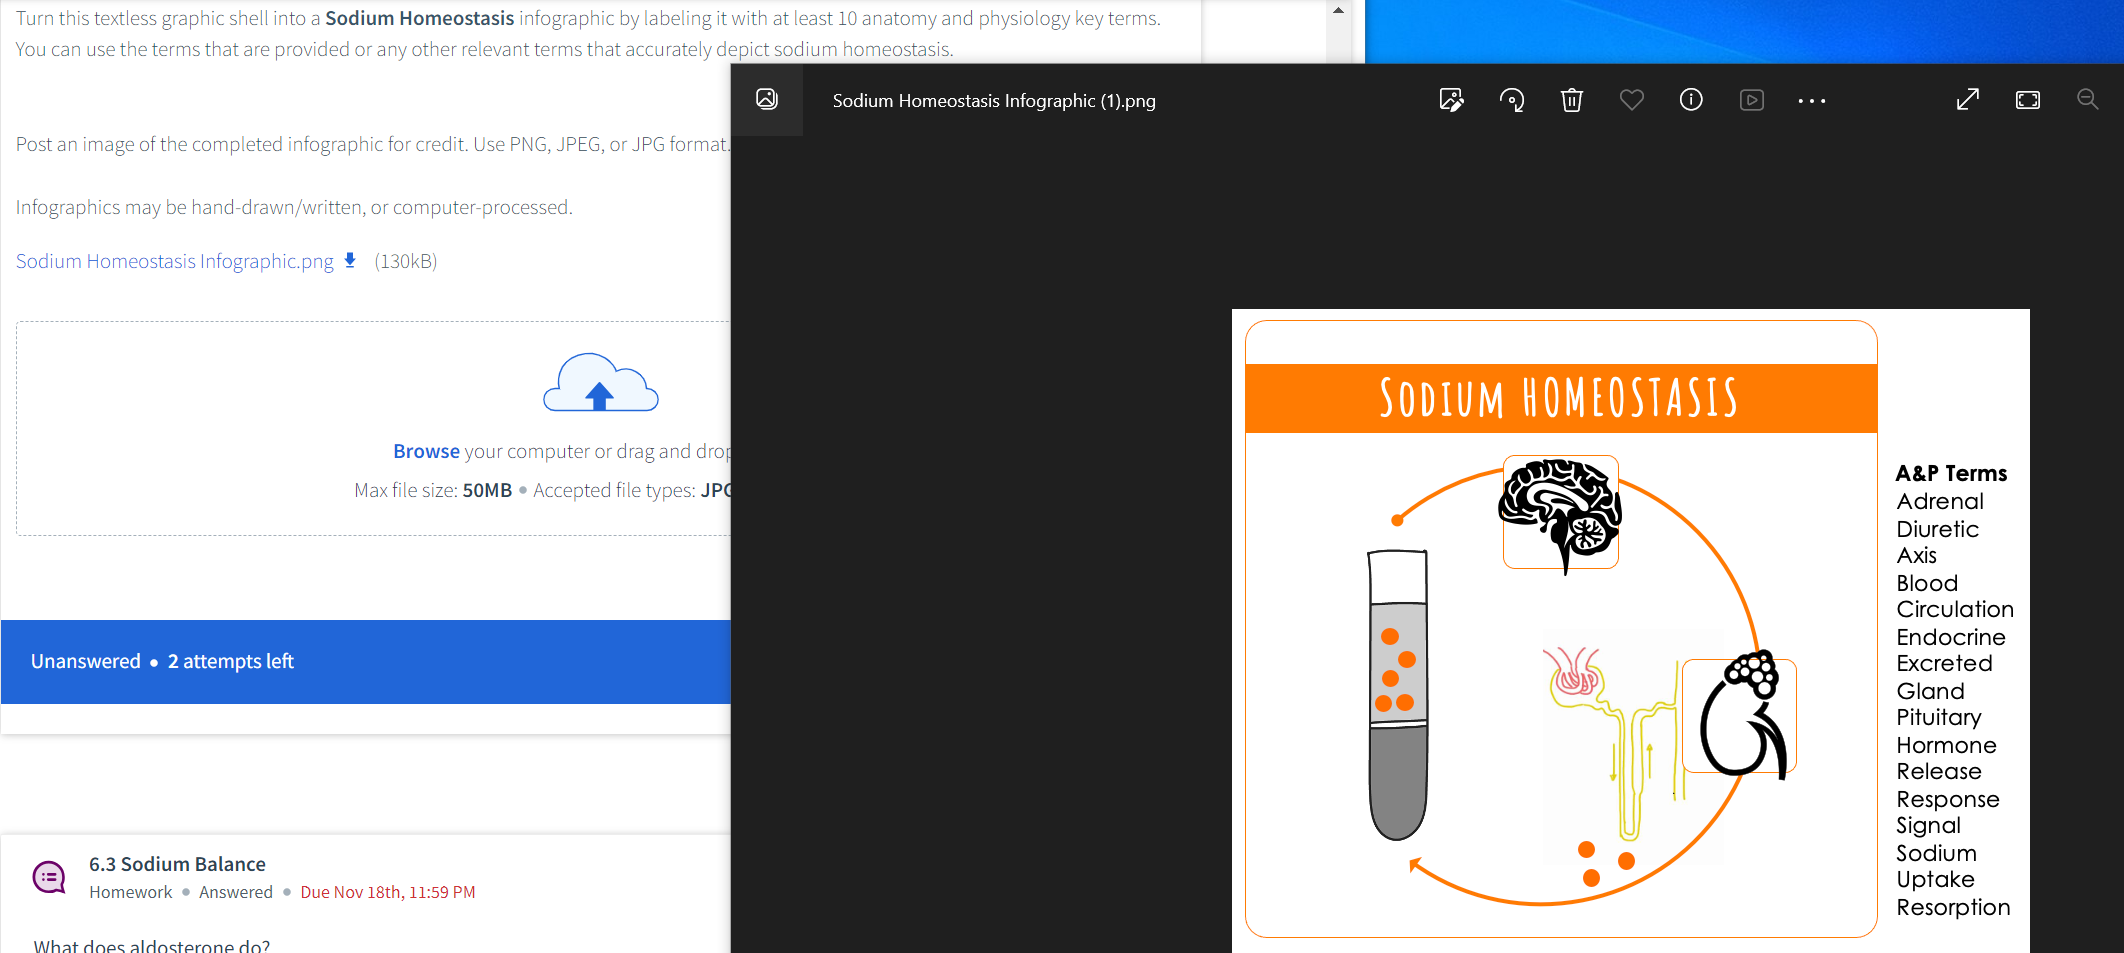Download the attached infographic using the download arrow
The height and width of the screenshot is (953, 2124).
(350, 260)
